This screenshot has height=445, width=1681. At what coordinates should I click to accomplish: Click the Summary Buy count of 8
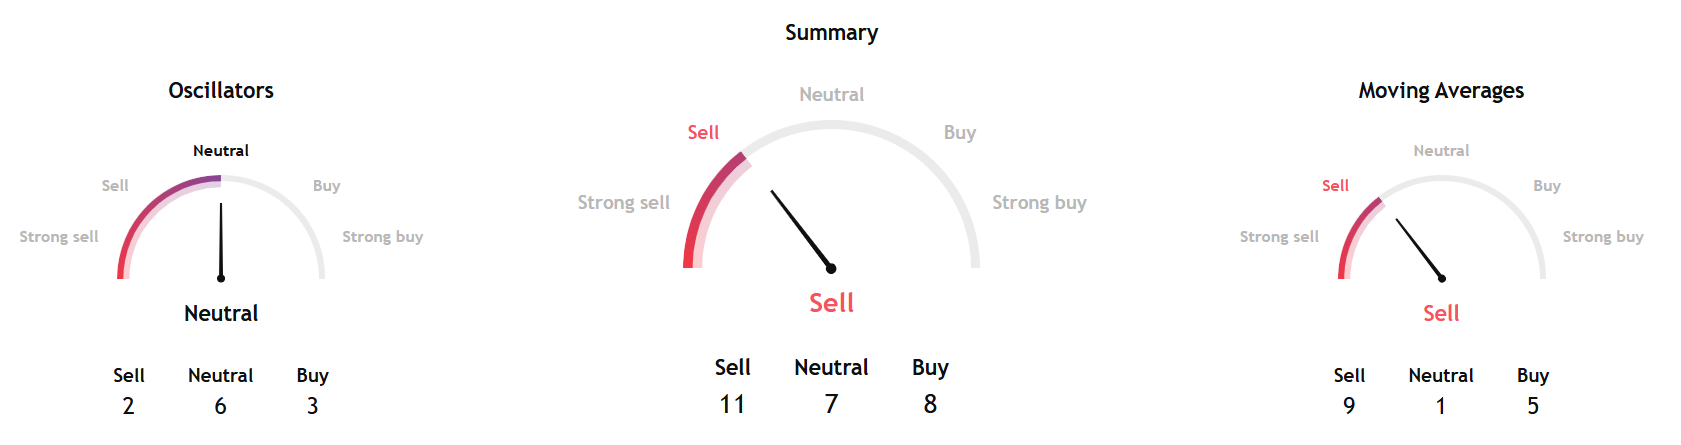point(930,404)
